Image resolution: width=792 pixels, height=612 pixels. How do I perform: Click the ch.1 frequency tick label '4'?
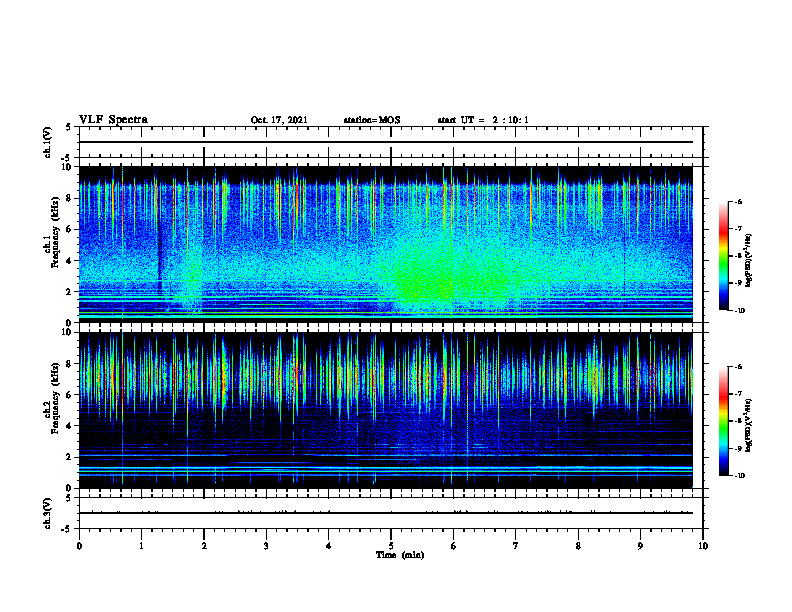(70, 261)
